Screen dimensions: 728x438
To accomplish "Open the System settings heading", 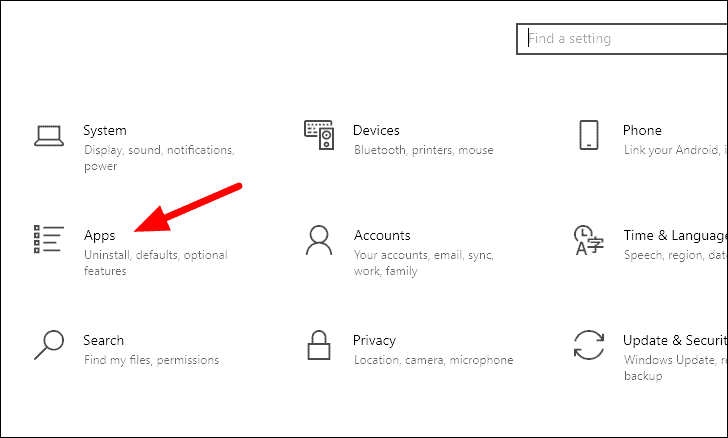I will coord(105,131).
